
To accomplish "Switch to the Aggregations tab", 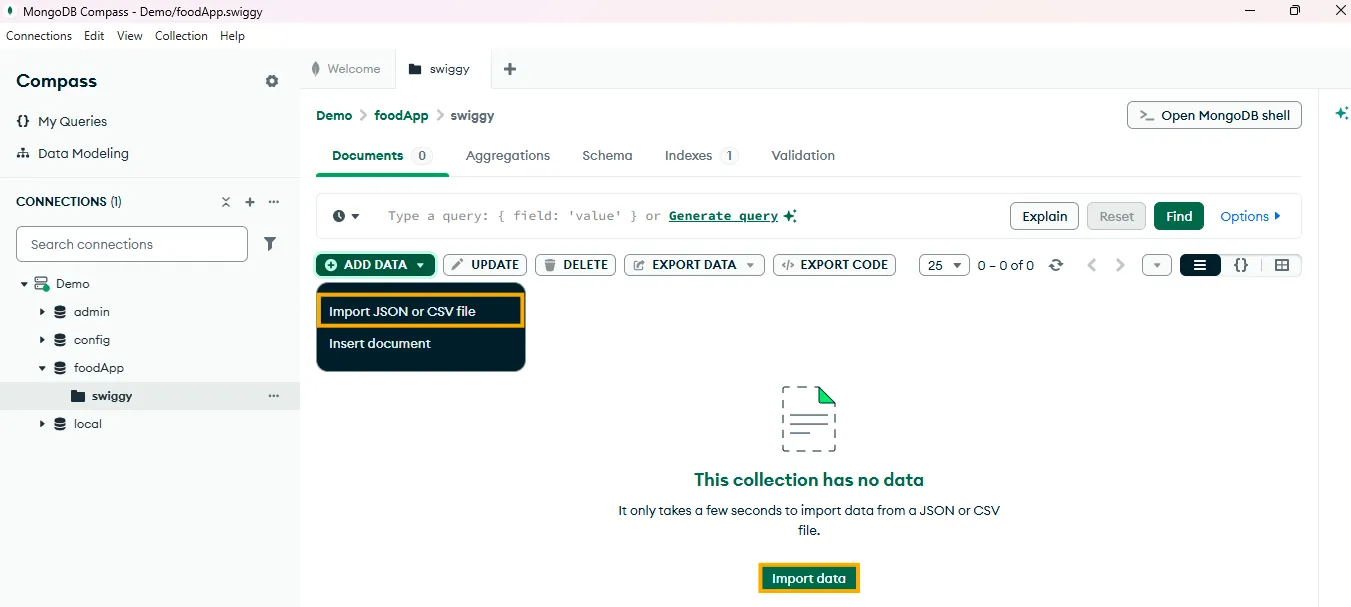I will (x=508, y=155).
